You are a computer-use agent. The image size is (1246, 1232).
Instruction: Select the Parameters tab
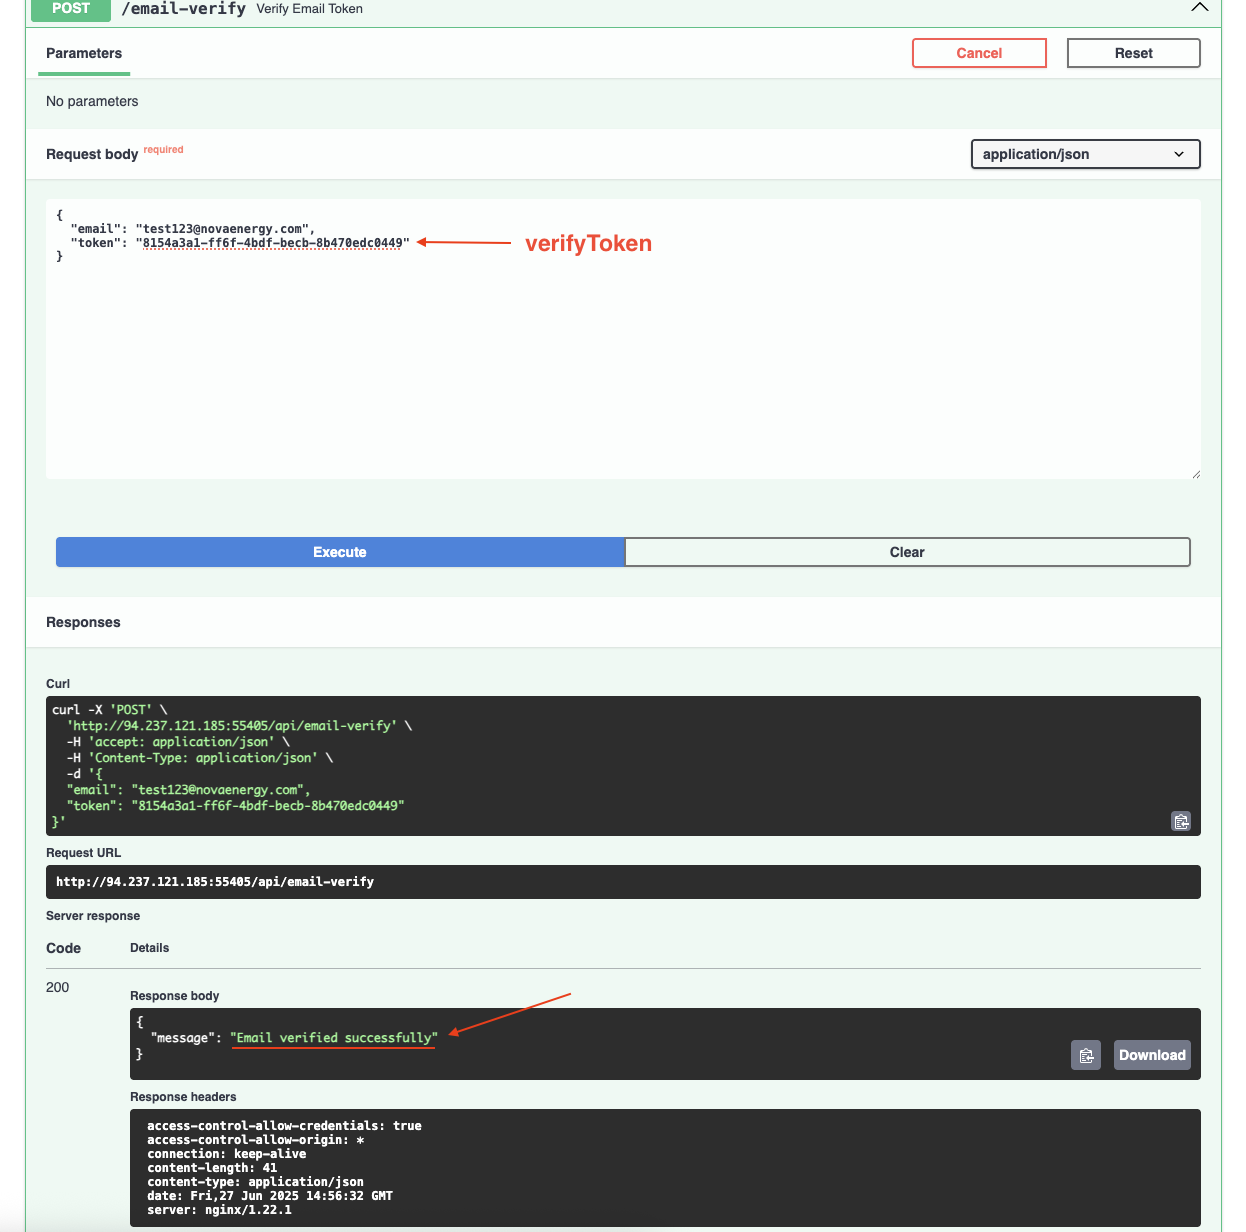coord(84,53)
